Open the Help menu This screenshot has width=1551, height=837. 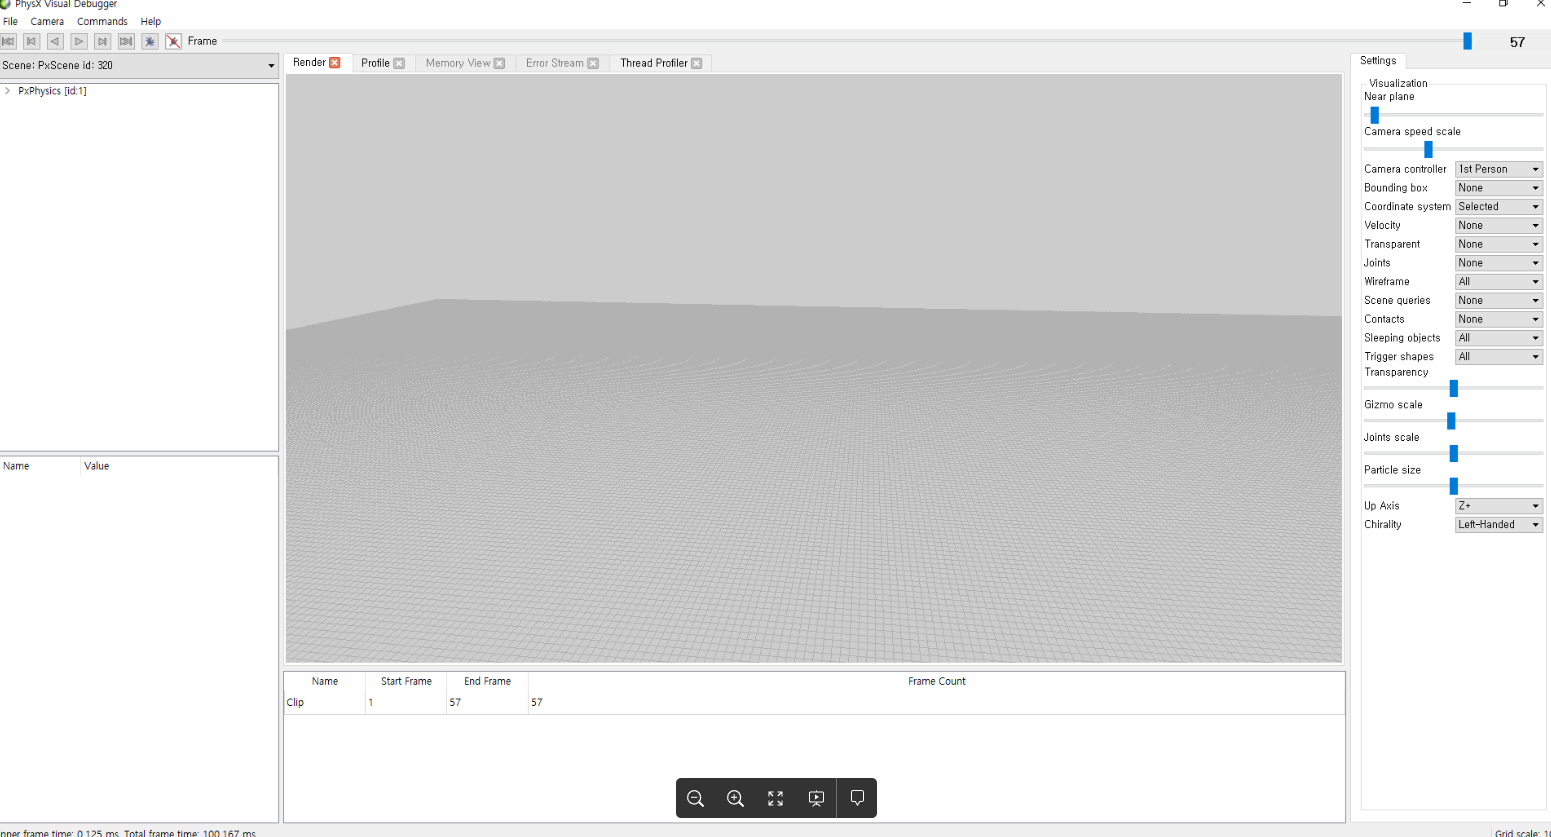tap(151, 21)
